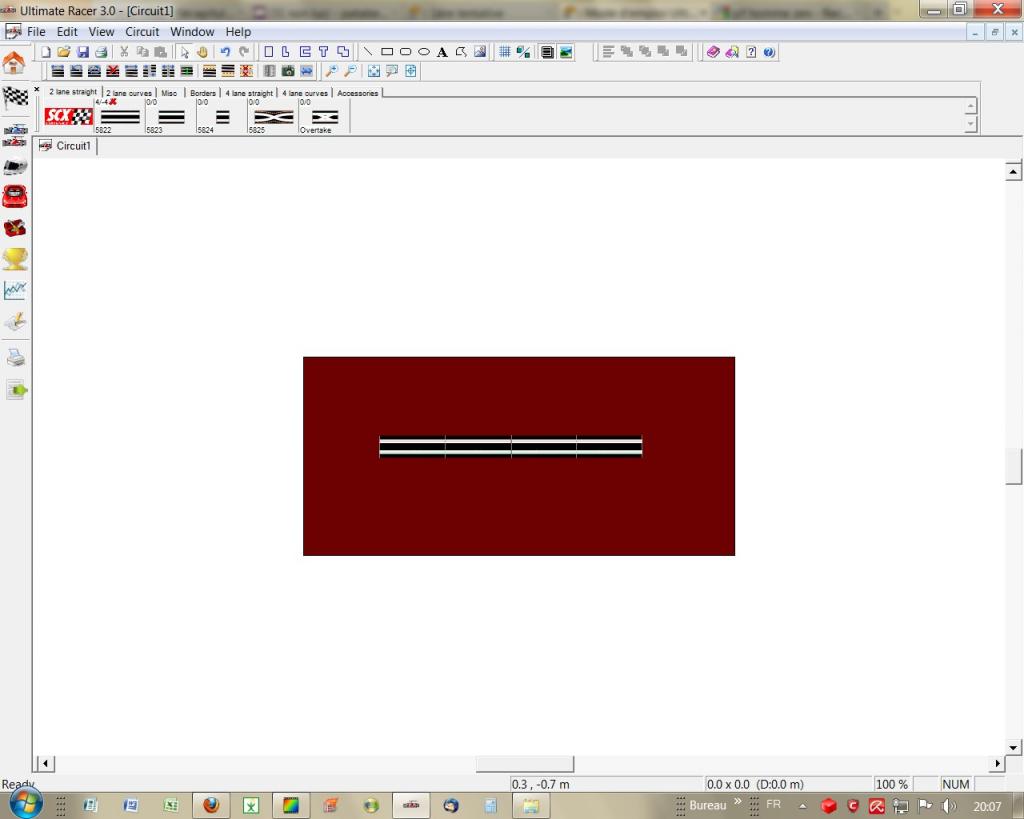Switch to the 2 lane curves tab
1024x819 pixels.
129,93
